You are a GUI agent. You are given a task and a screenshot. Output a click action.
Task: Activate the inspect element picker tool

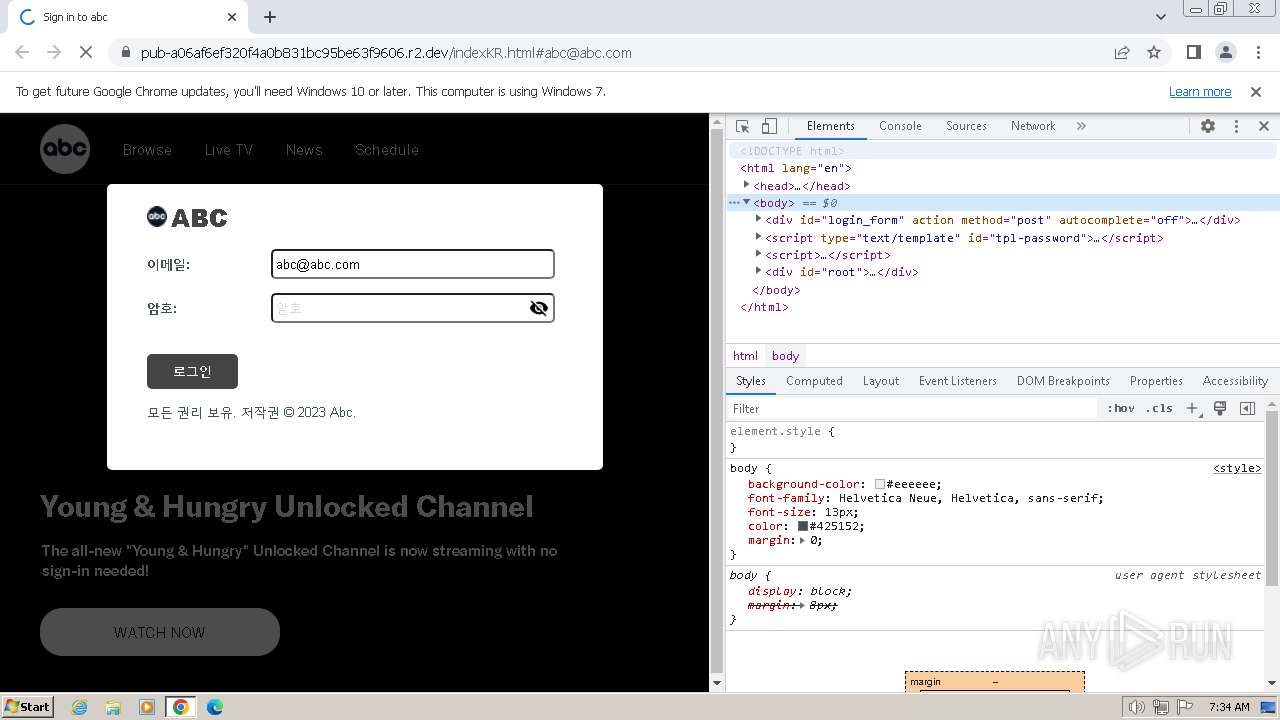pyautogui.click(x=742, y=126)
